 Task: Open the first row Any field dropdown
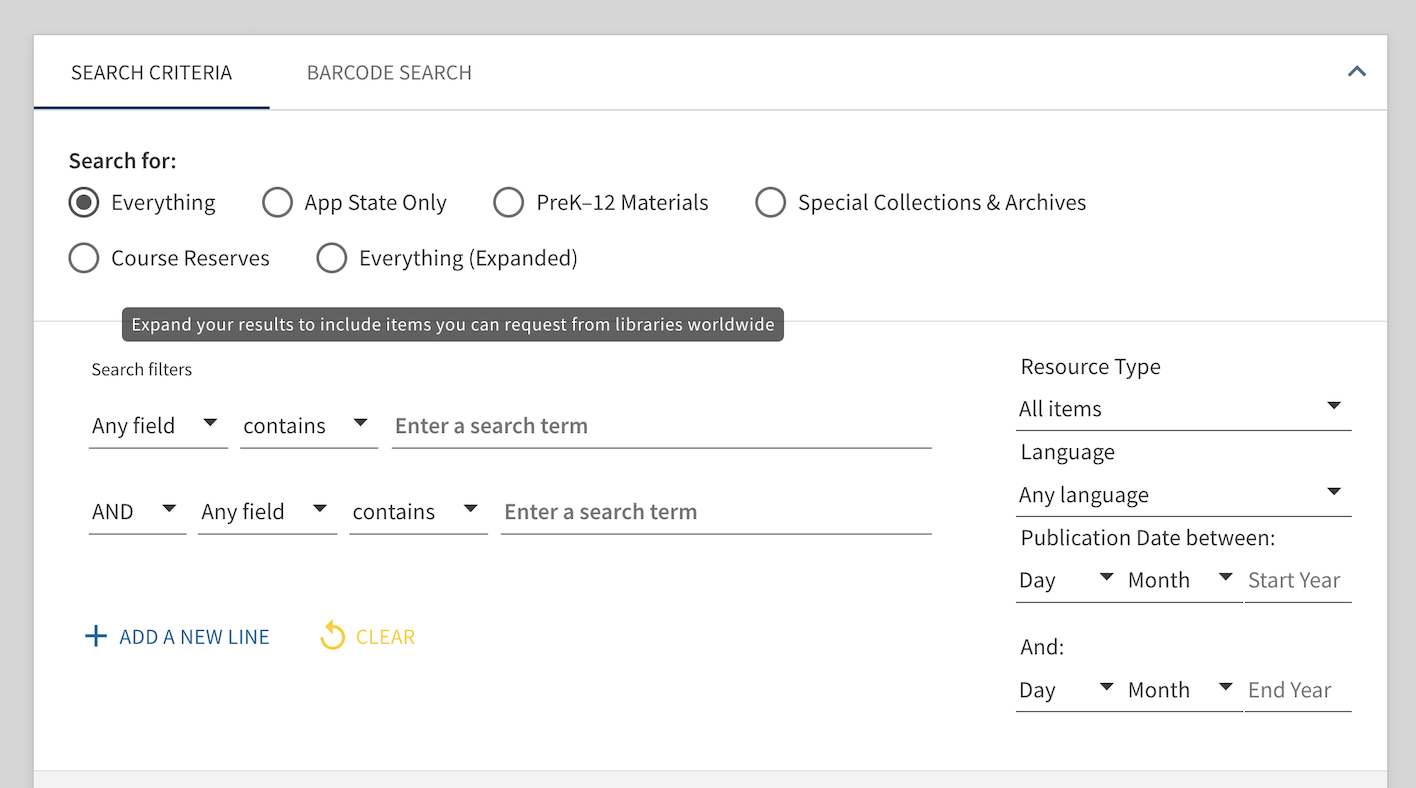point(158,426)
